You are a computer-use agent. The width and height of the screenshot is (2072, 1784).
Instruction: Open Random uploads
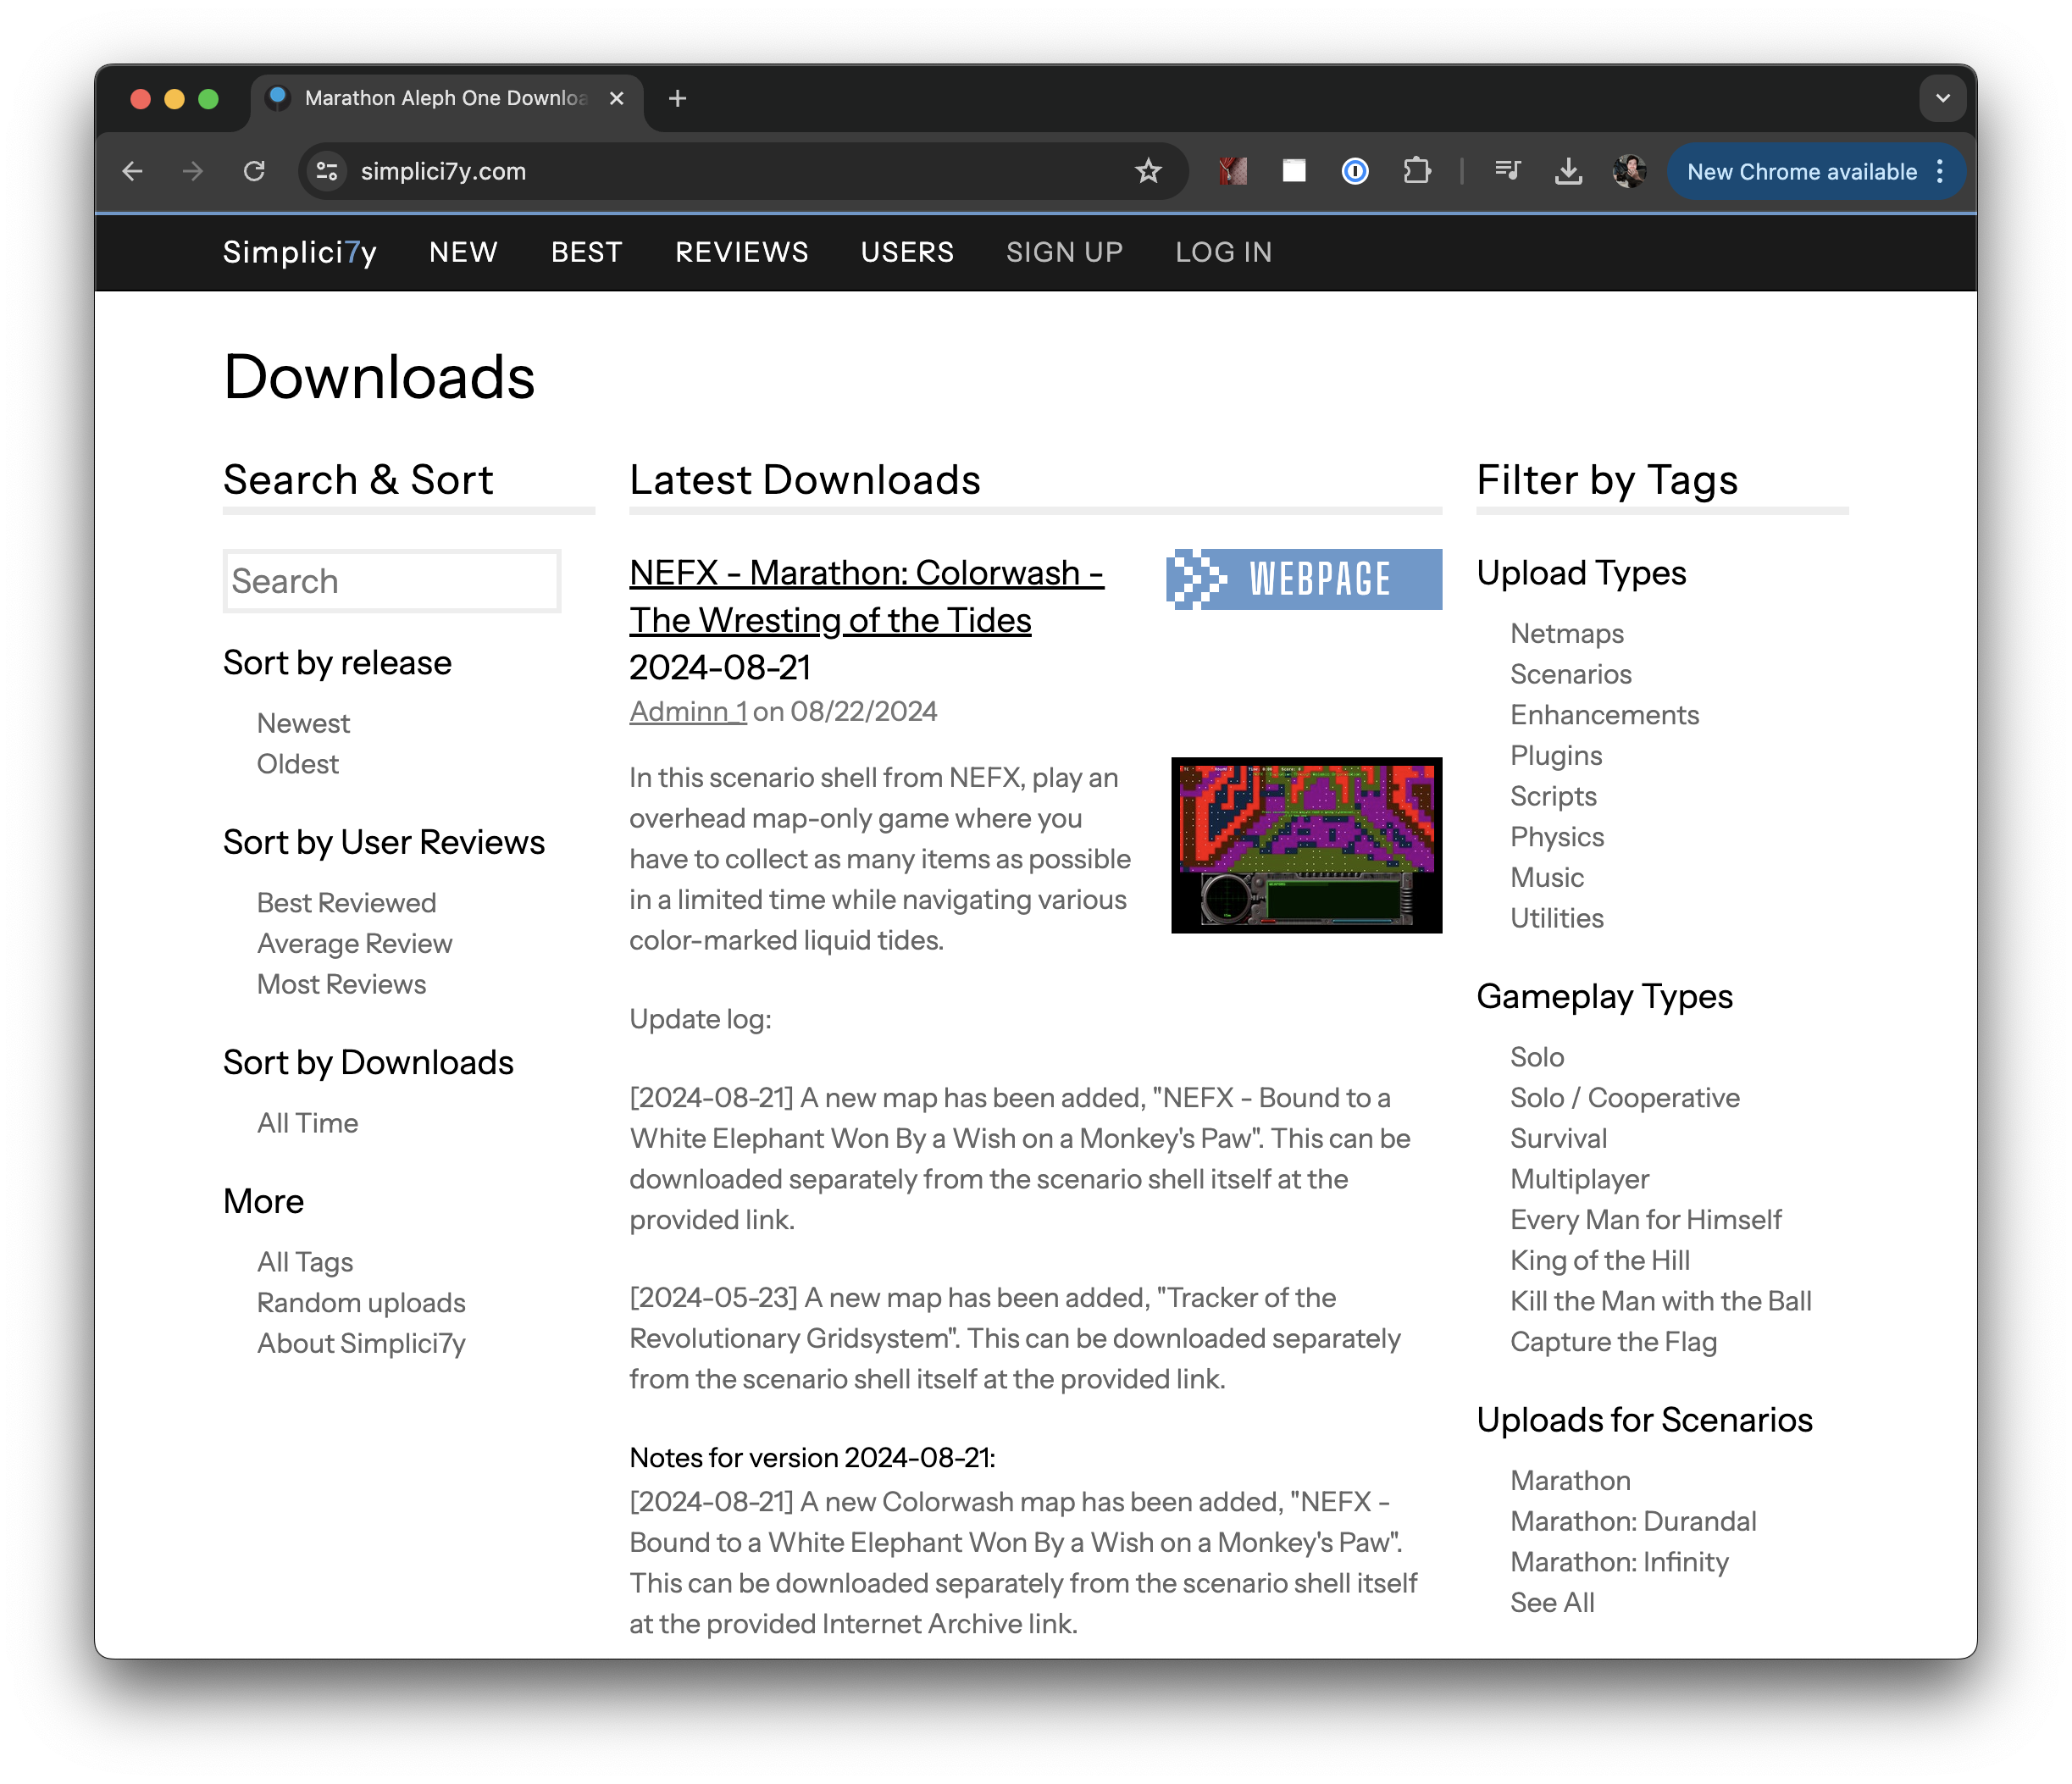click(x=361, y=1303)
